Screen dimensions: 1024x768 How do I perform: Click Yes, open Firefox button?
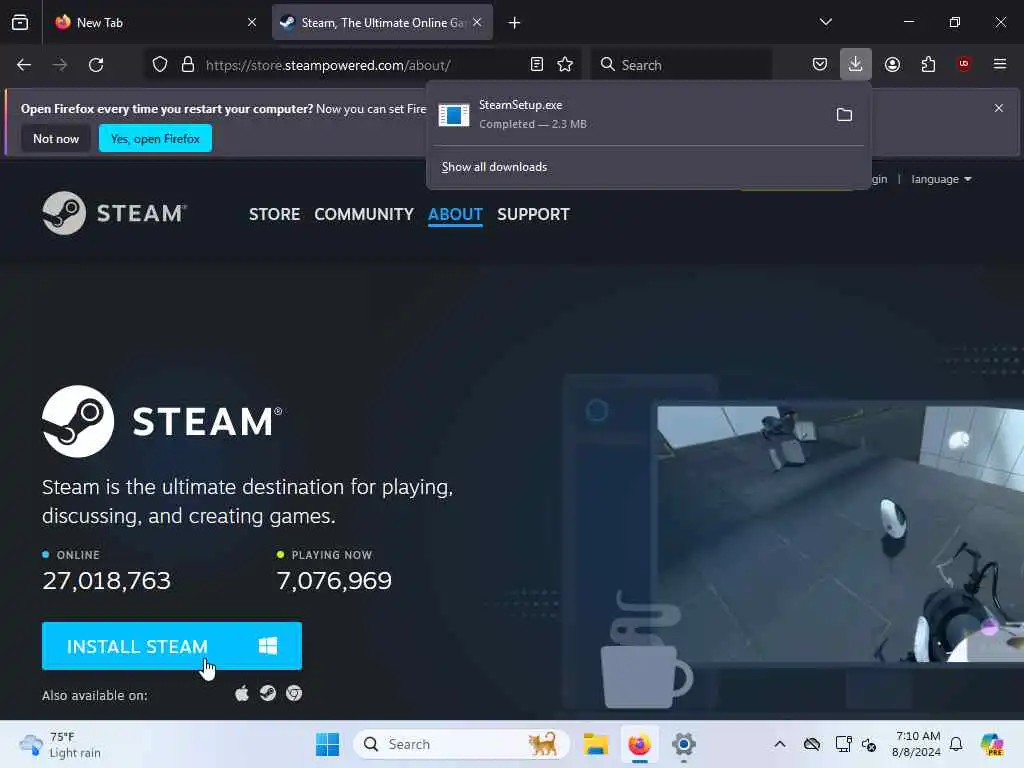coord(155,138)
